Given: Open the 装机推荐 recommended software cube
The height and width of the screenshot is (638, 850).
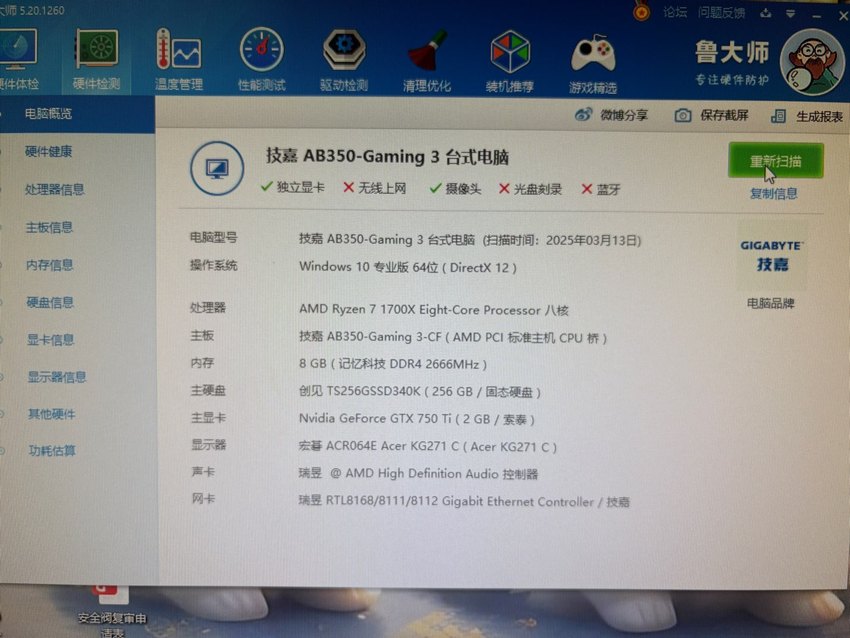Looking at the screenshot, I should coord(510,62).
